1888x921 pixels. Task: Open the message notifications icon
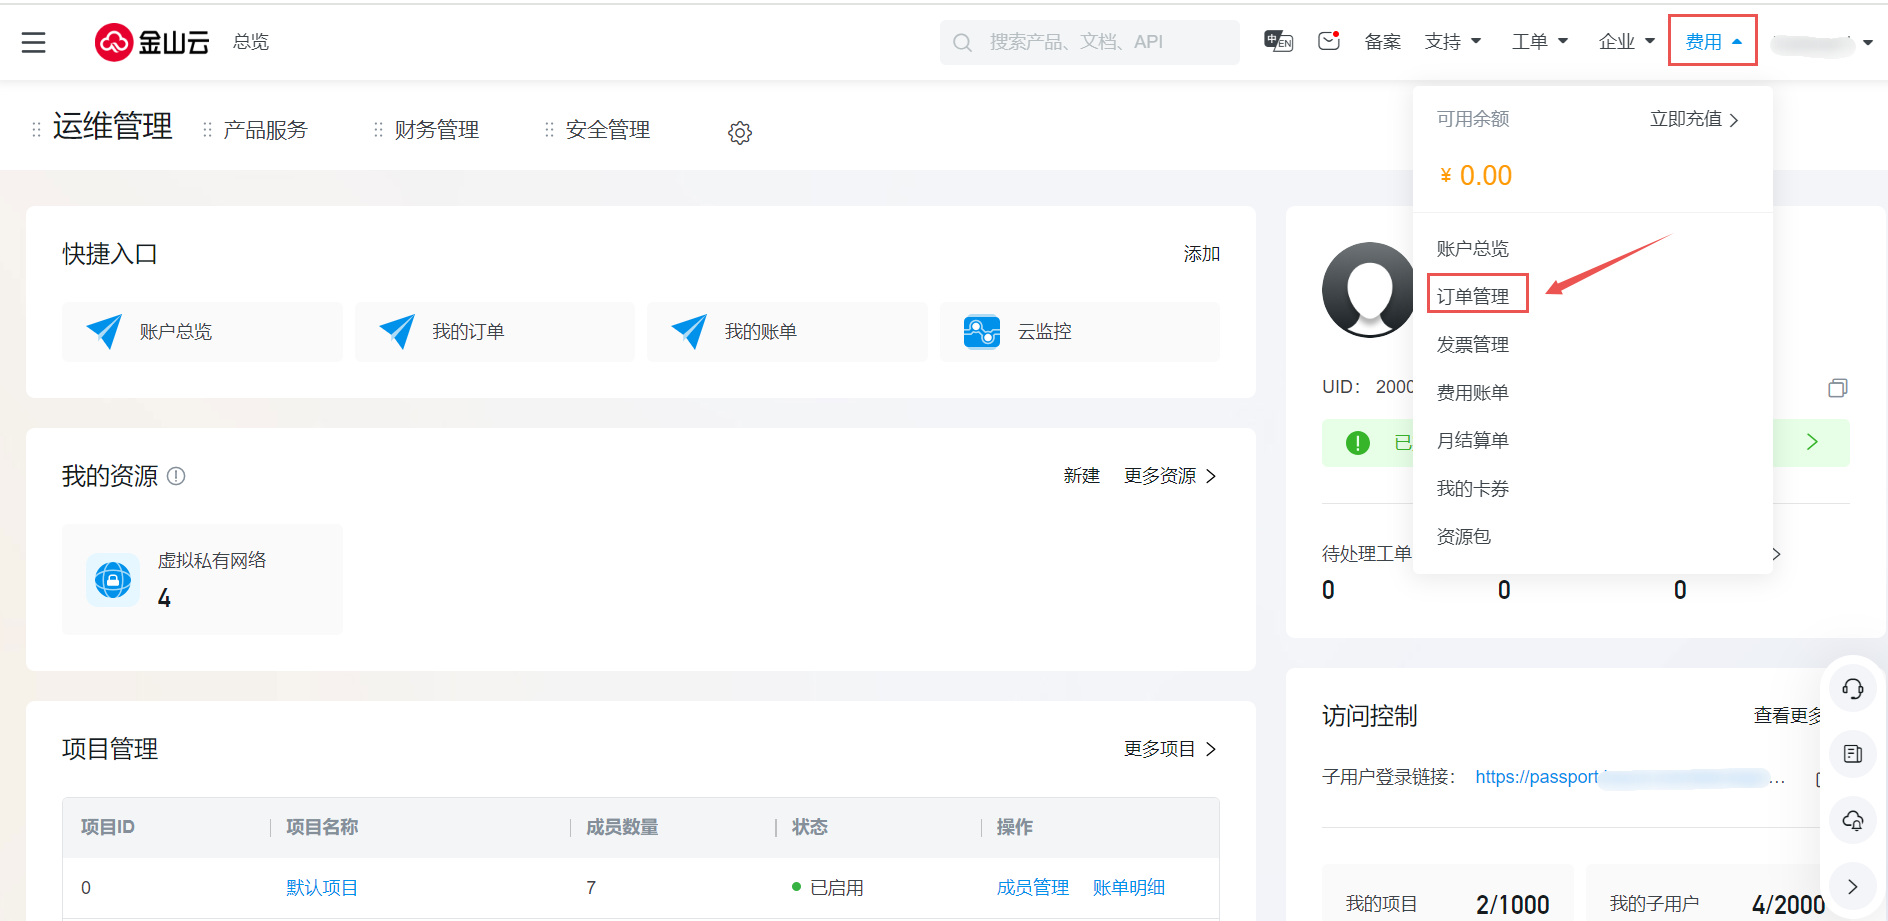click(x=1328, y=41)
